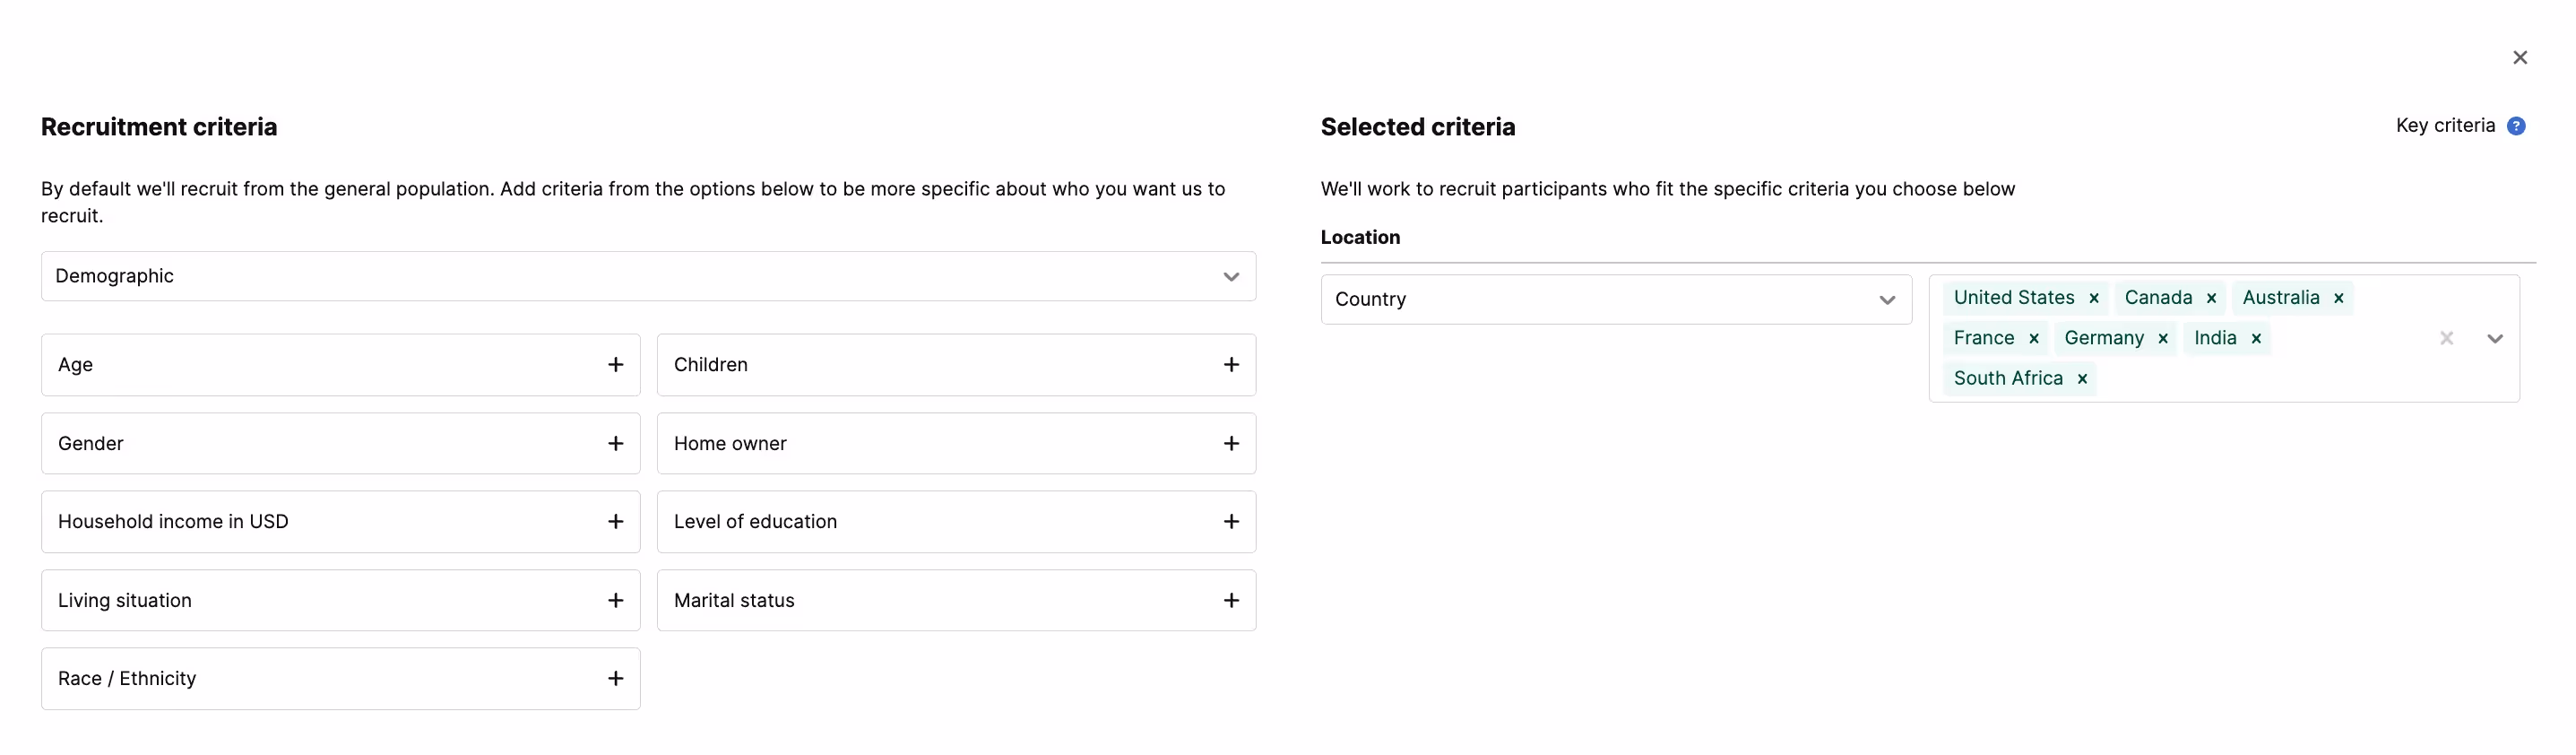Open the country list chevron

pos(2494,338)
